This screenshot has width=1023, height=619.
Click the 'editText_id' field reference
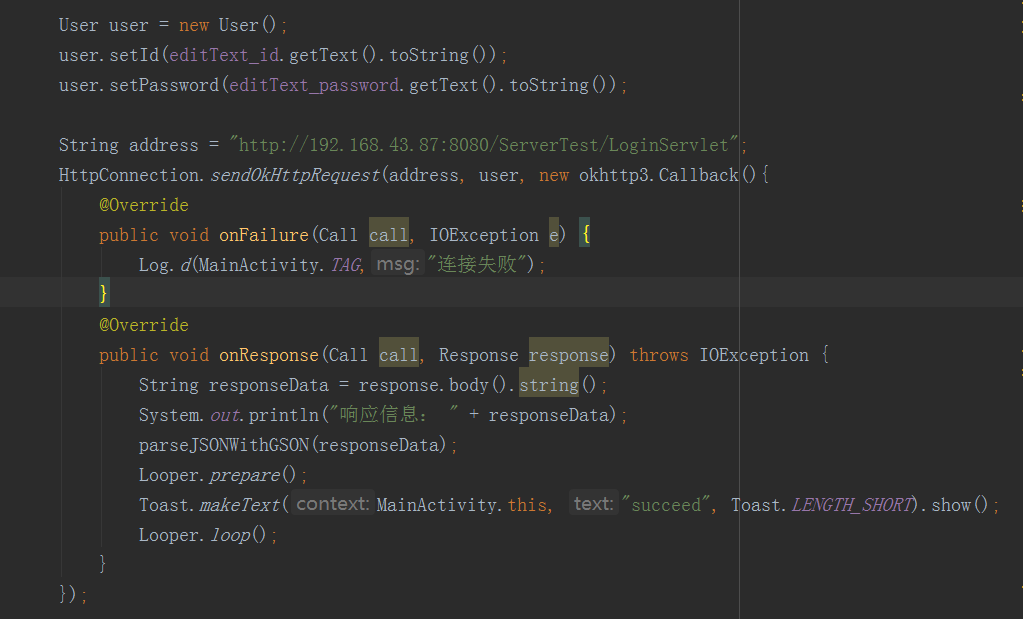[224, 55]
